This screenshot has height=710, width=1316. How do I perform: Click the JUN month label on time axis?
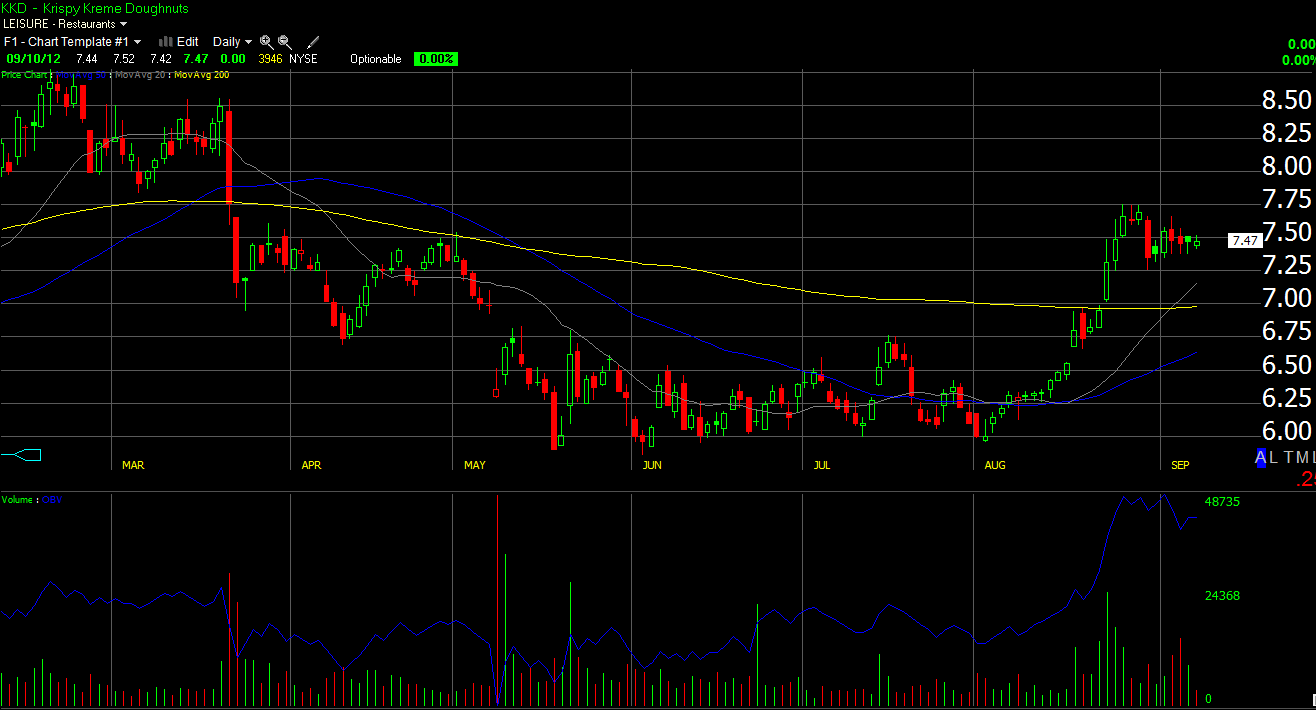click(652, 465)
